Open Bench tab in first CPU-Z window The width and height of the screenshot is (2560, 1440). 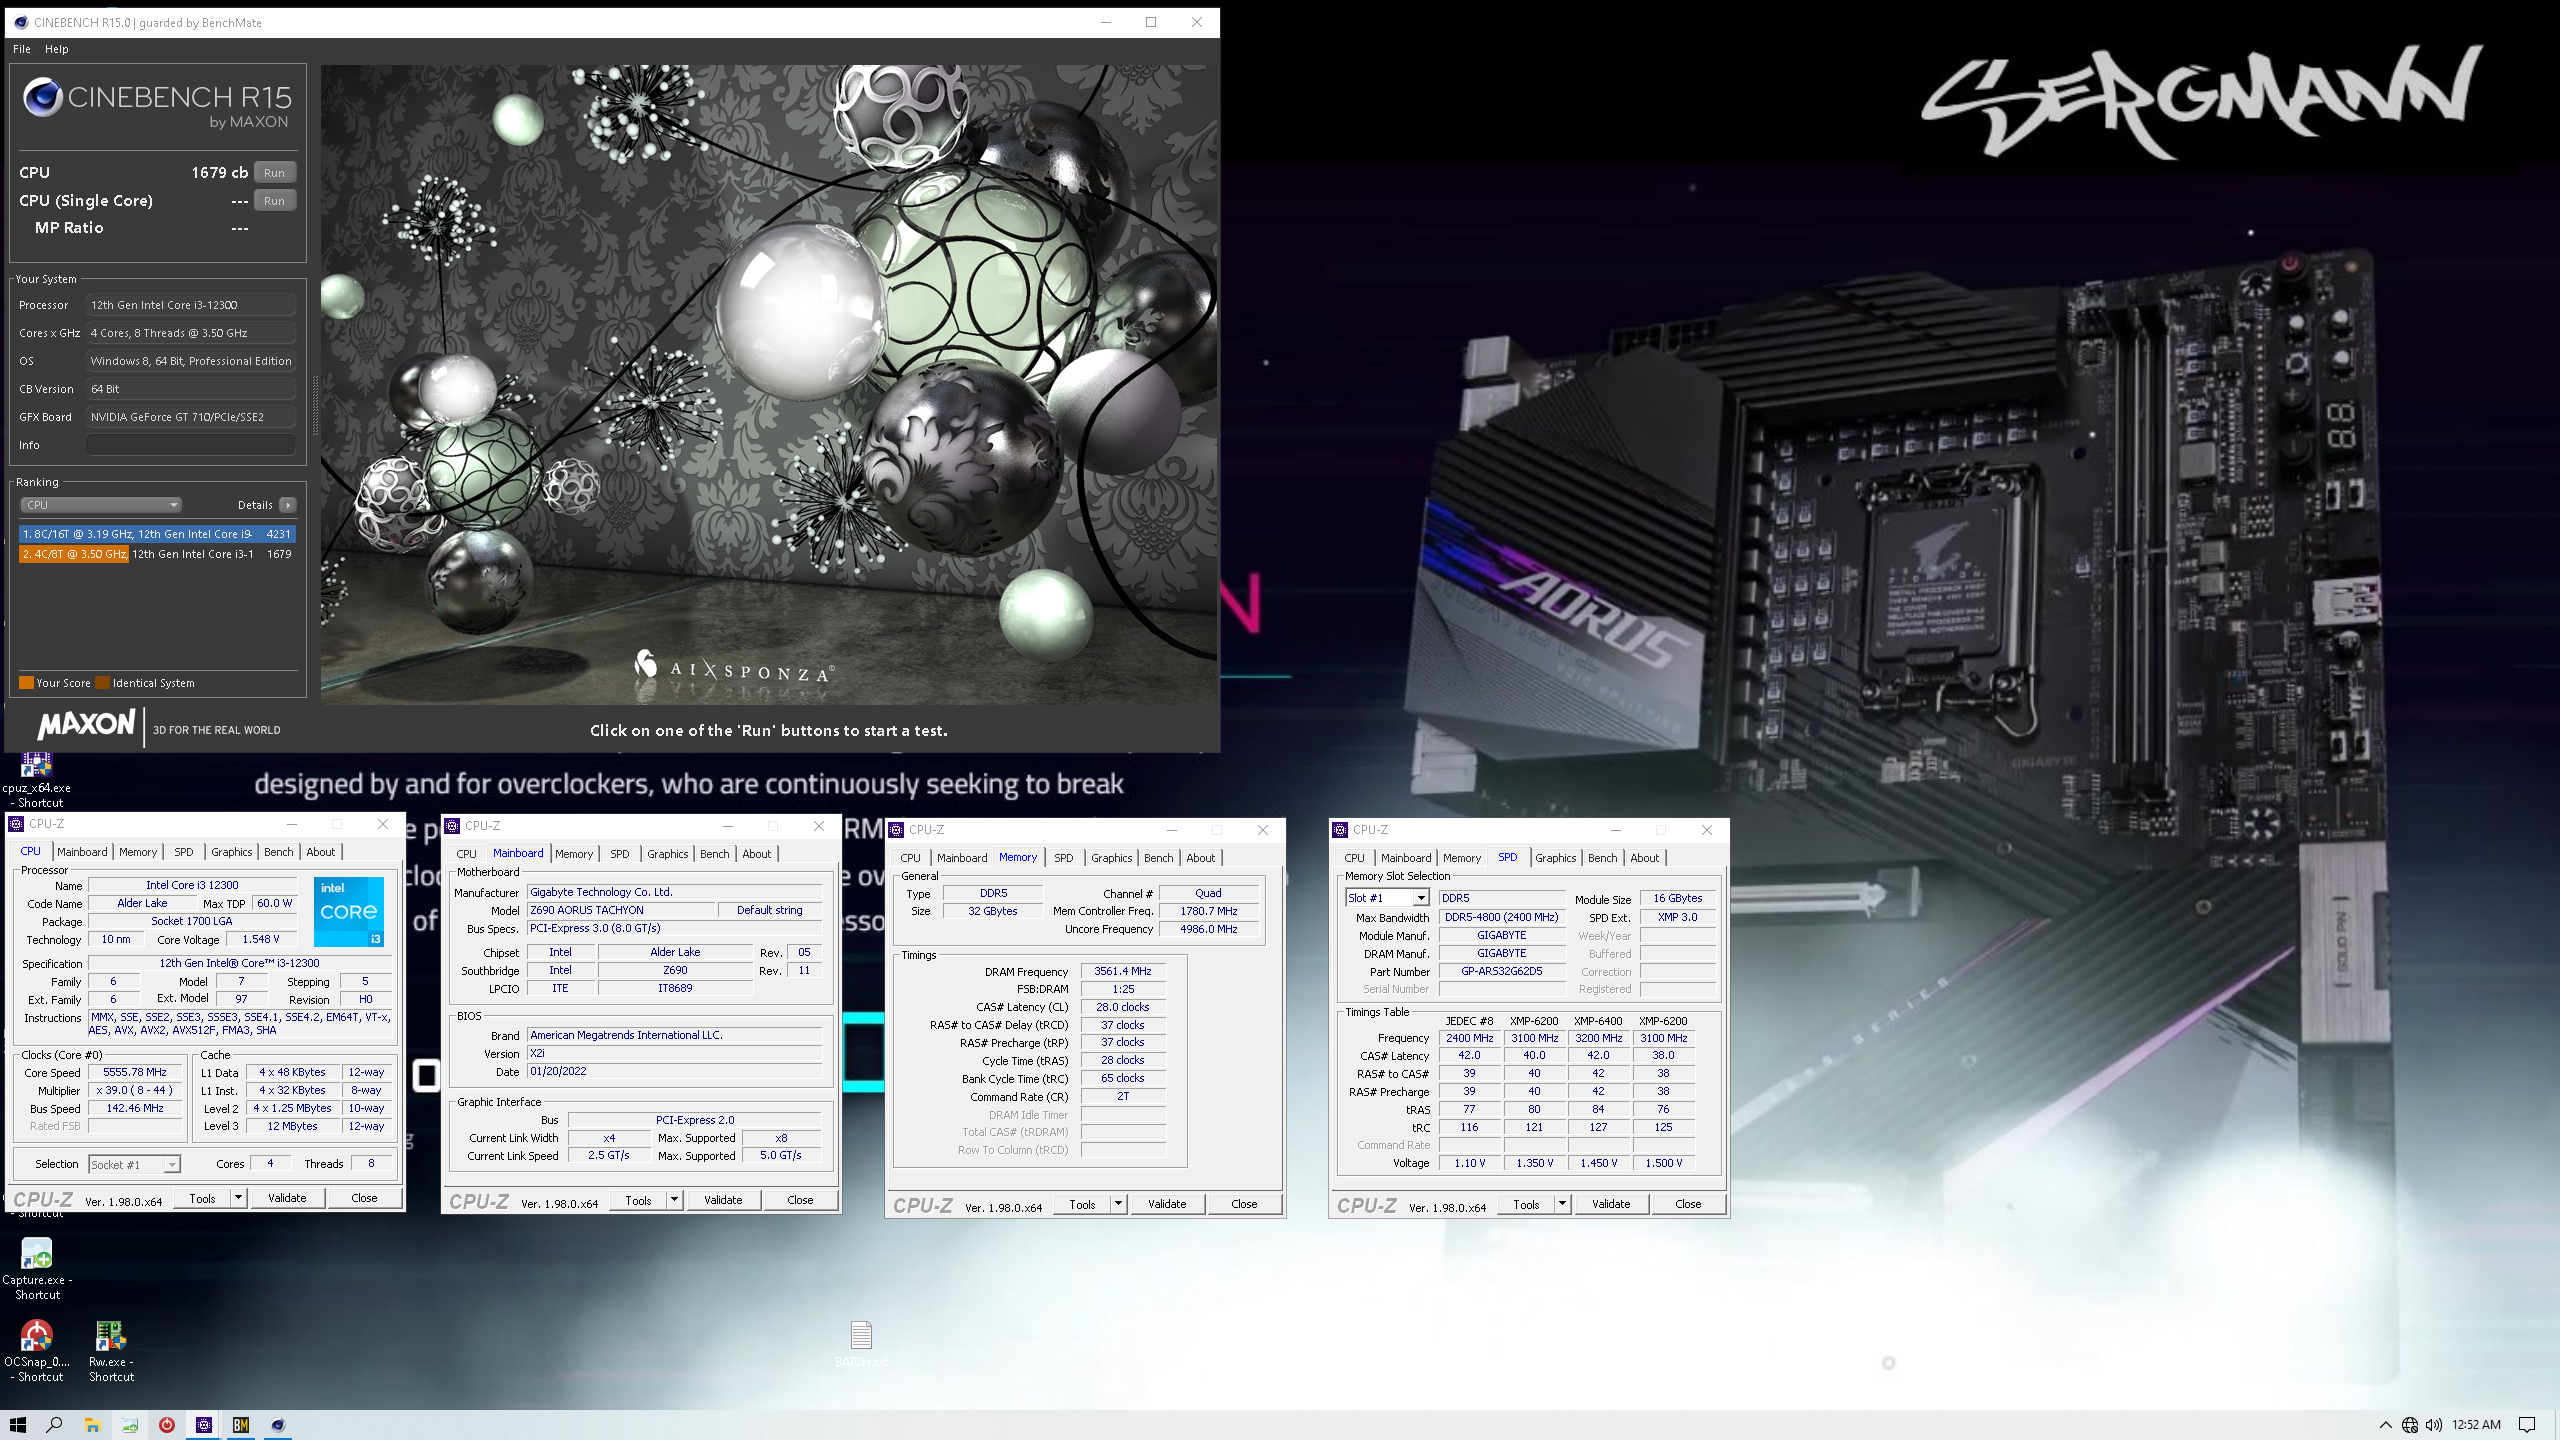tap(279, 852)
